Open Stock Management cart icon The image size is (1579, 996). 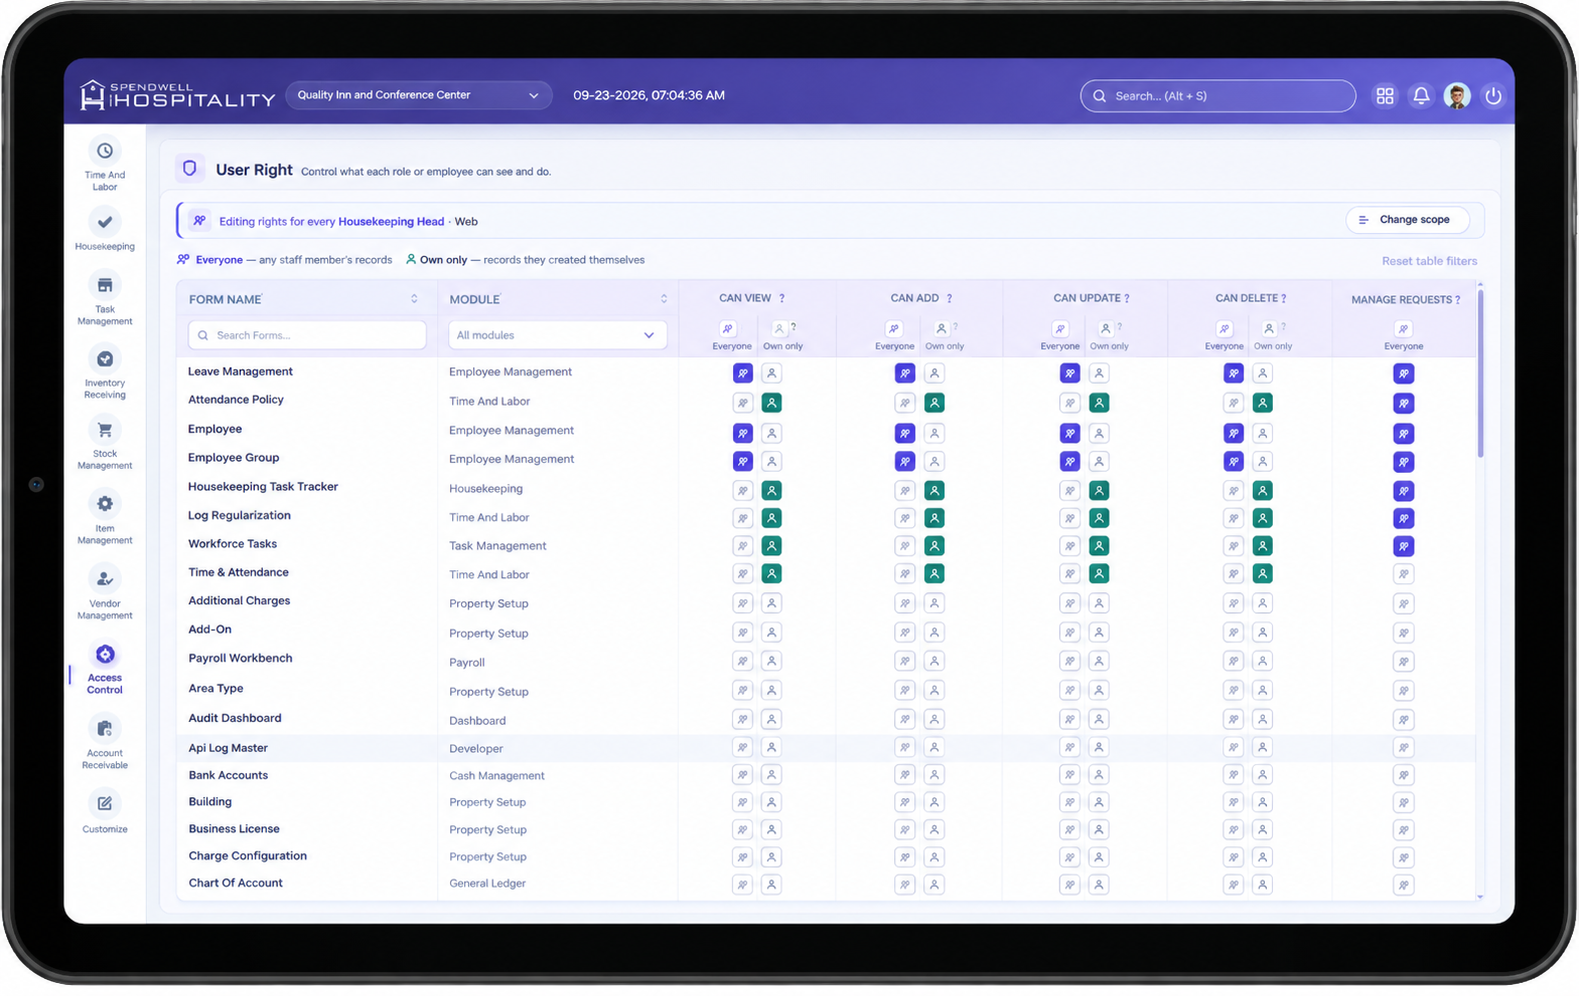pyautogui.click(x=105, y=430)
